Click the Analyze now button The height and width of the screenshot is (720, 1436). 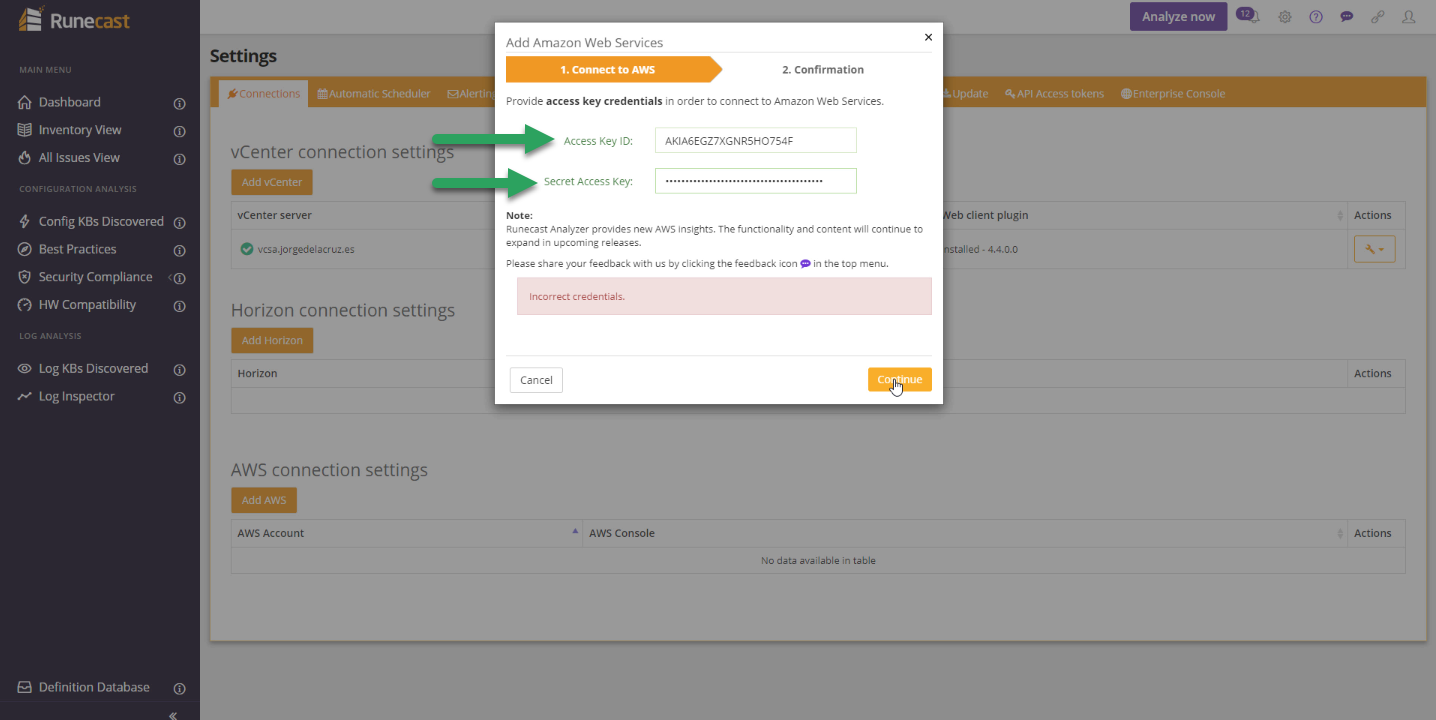point(1178,16)
